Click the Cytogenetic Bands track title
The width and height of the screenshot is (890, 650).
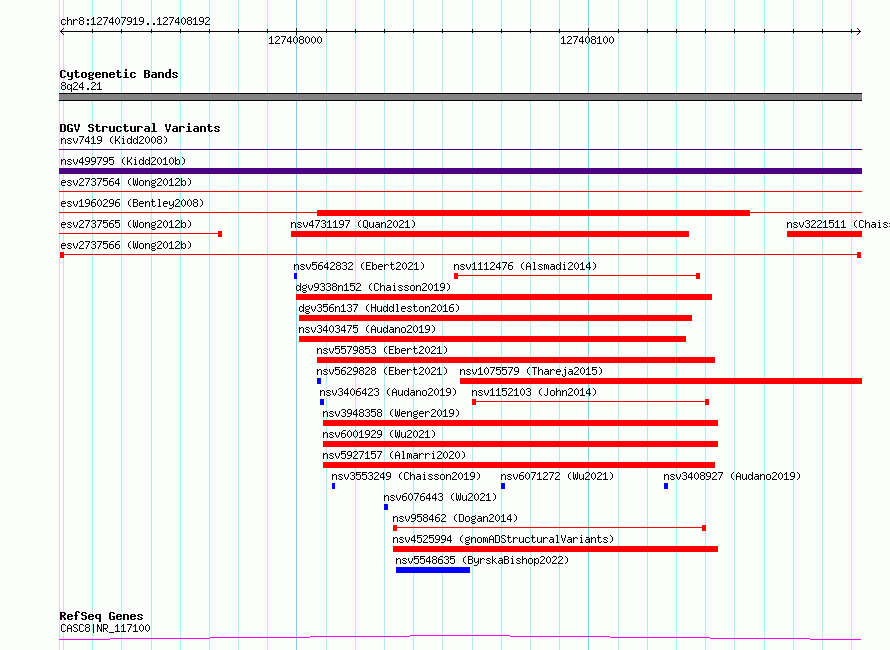(119, 74)
